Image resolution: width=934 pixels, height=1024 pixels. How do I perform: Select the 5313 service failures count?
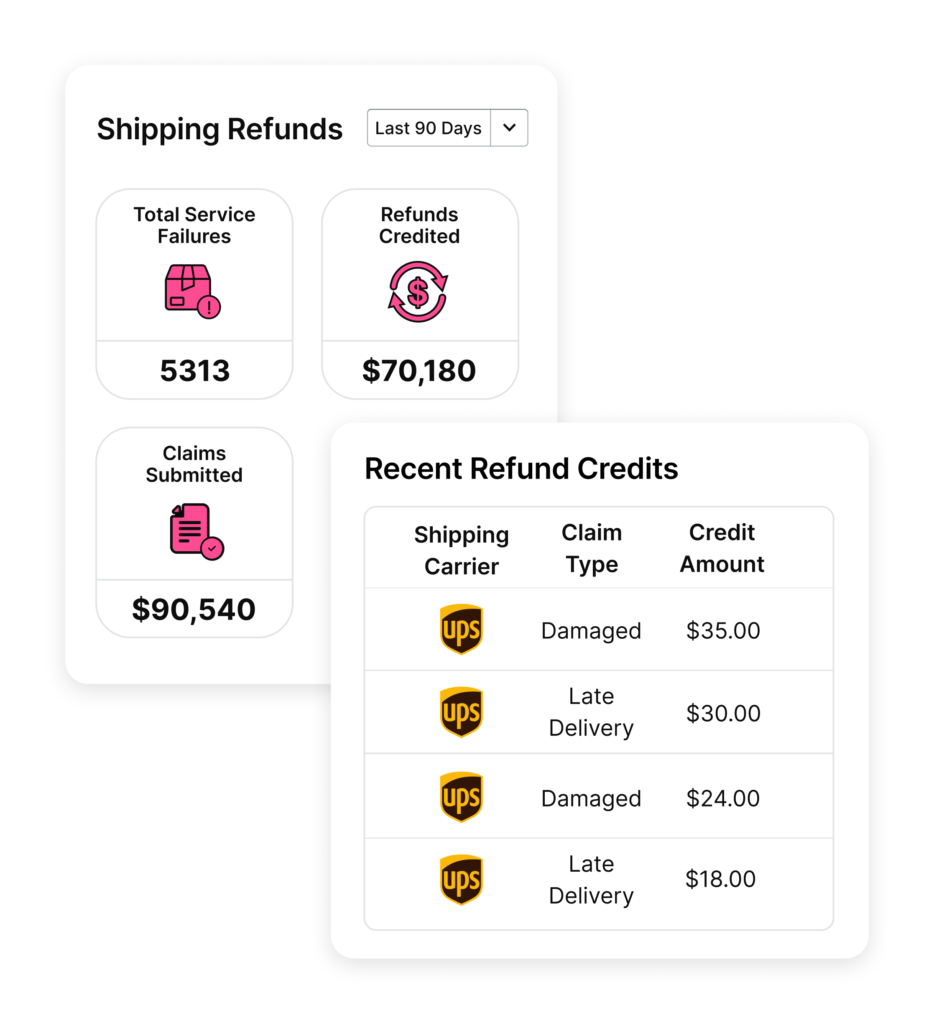pyautogui.click(x=193, y=370)
